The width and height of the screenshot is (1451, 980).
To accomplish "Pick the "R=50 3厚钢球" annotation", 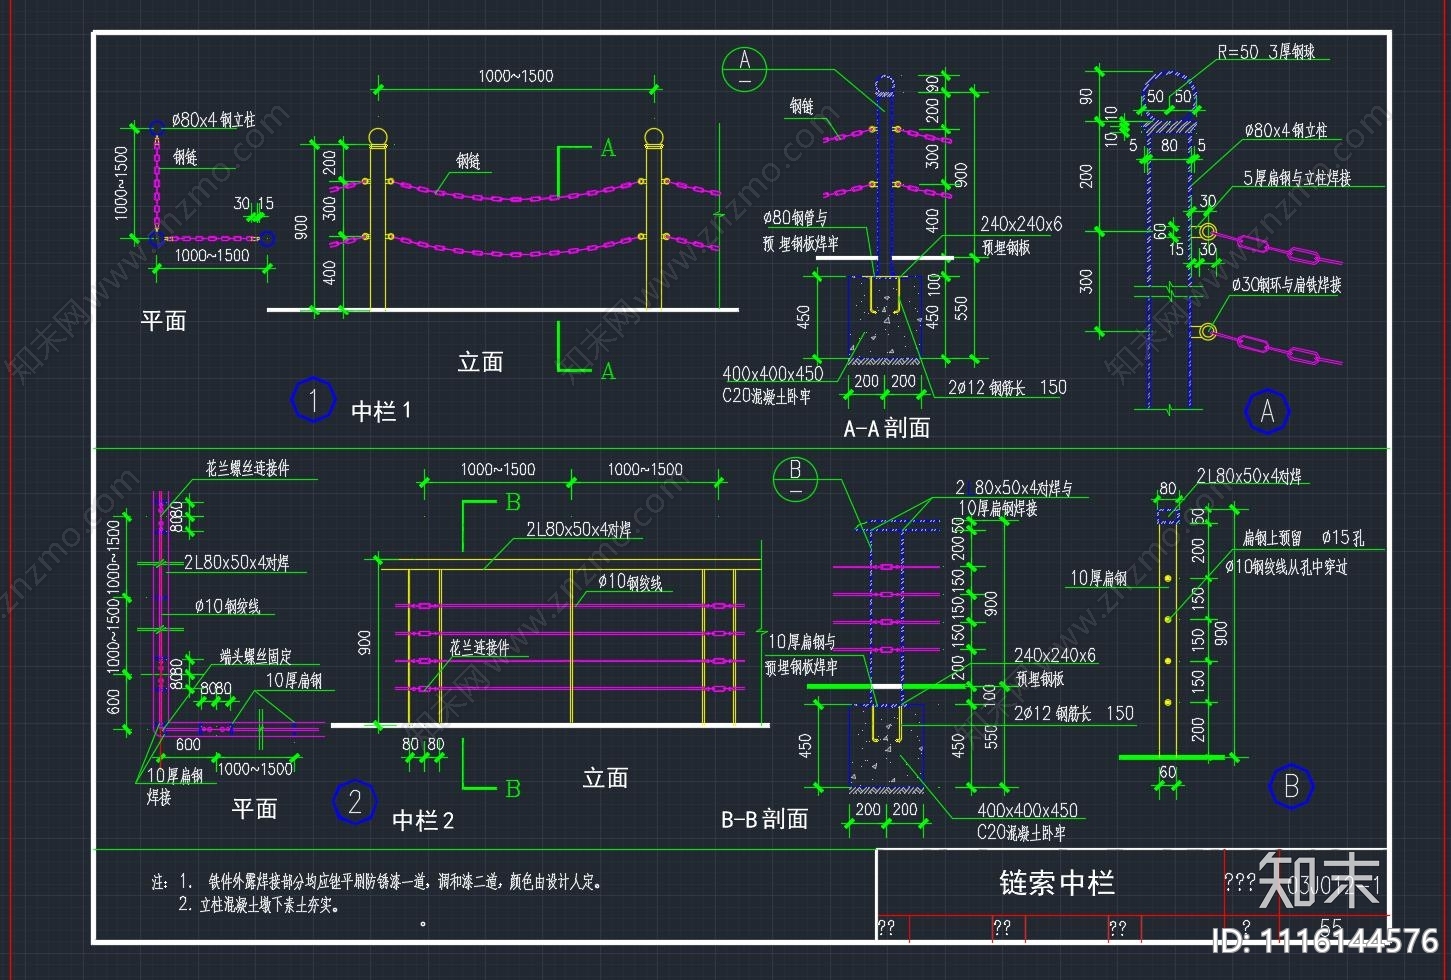I will click(x=1265, y=52).
